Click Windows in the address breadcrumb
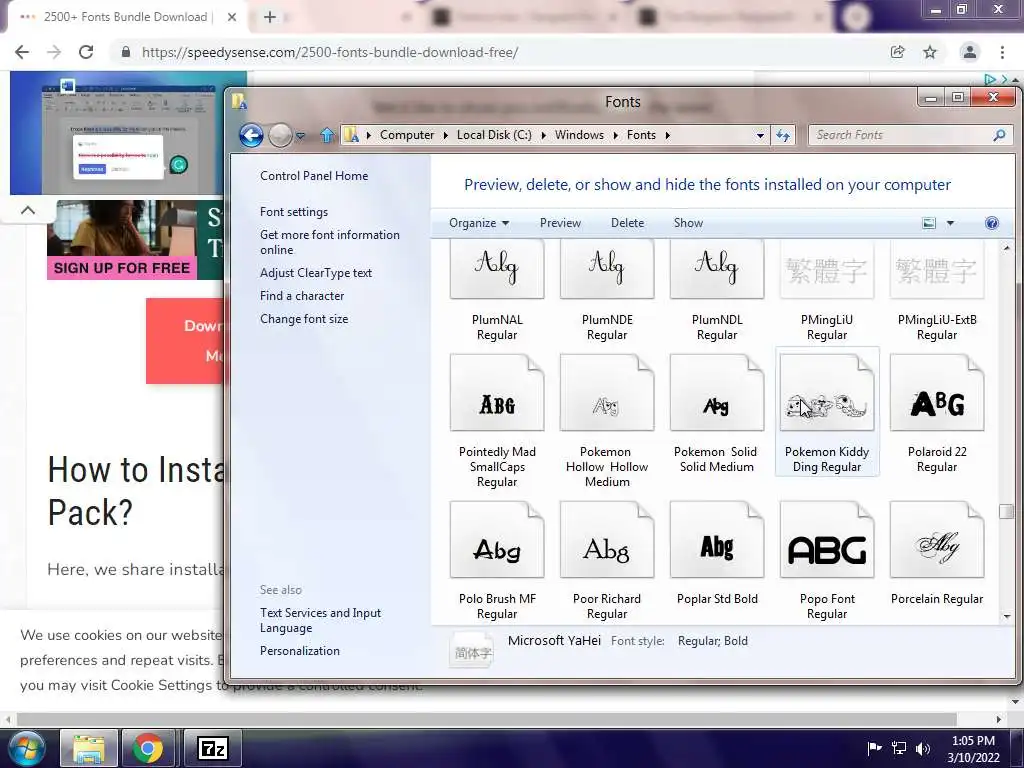The width and height of the screenshot is (1024, 768). (579, 135)
